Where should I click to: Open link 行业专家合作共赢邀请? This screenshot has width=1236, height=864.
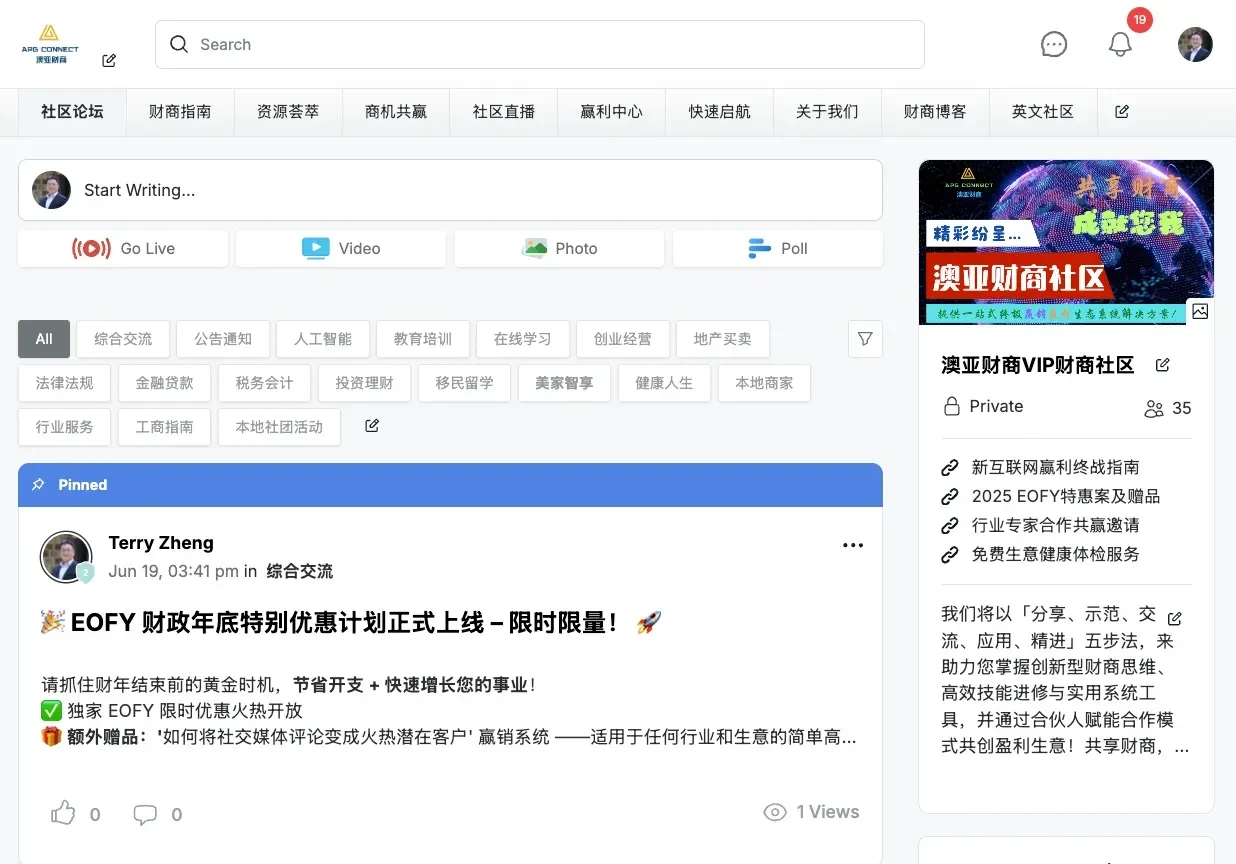[1055, 525]
